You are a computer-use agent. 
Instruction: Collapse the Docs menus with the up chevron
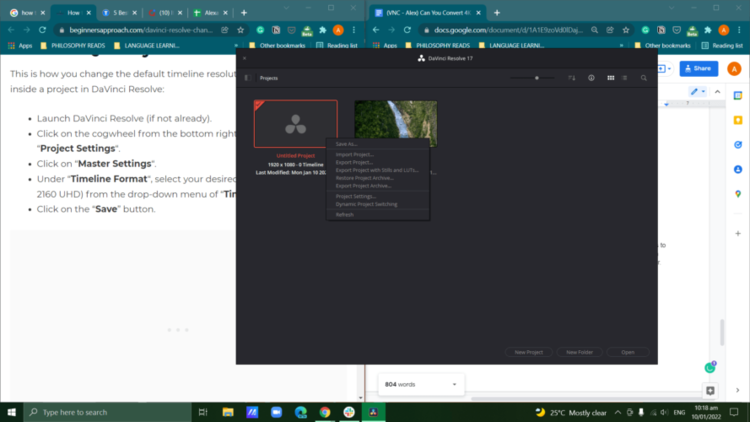tap(717, 92)
